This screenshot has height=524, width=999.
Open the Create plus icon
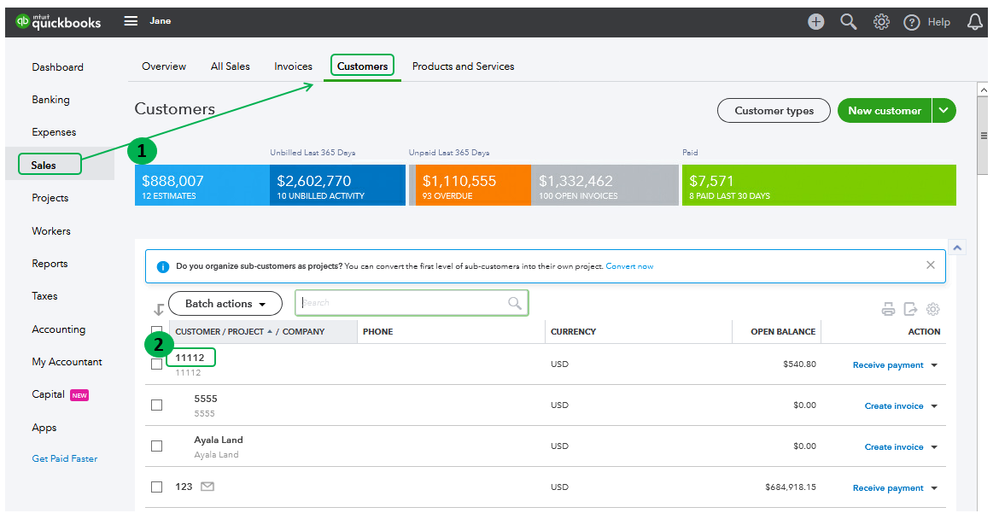pos(816,21)
